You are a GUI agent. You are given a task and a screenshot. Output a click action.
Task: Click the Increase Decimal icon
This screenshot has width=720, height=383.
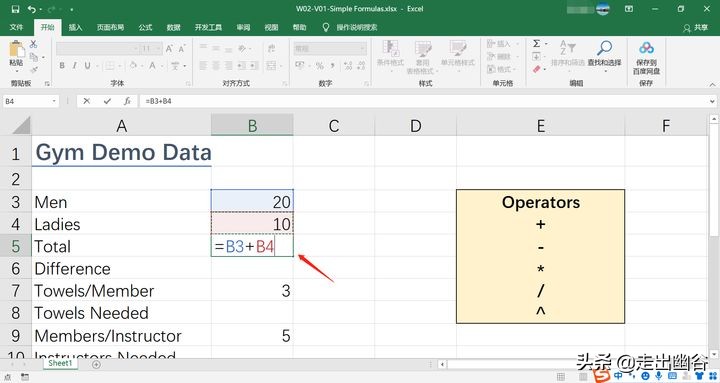point(348,66)
